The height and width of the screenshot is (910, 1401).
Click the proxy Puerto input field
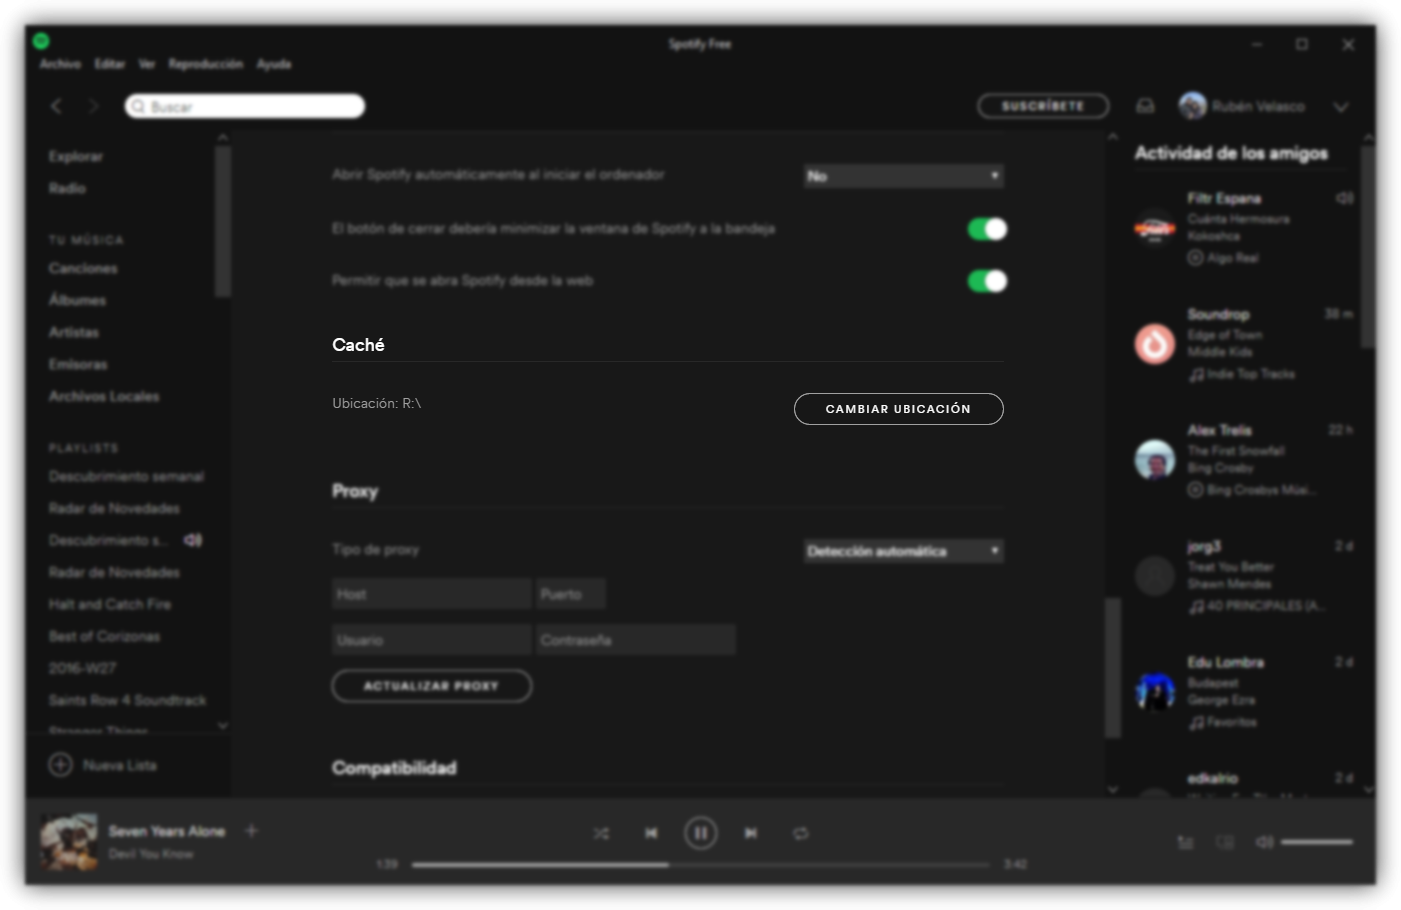coord(571,594)
